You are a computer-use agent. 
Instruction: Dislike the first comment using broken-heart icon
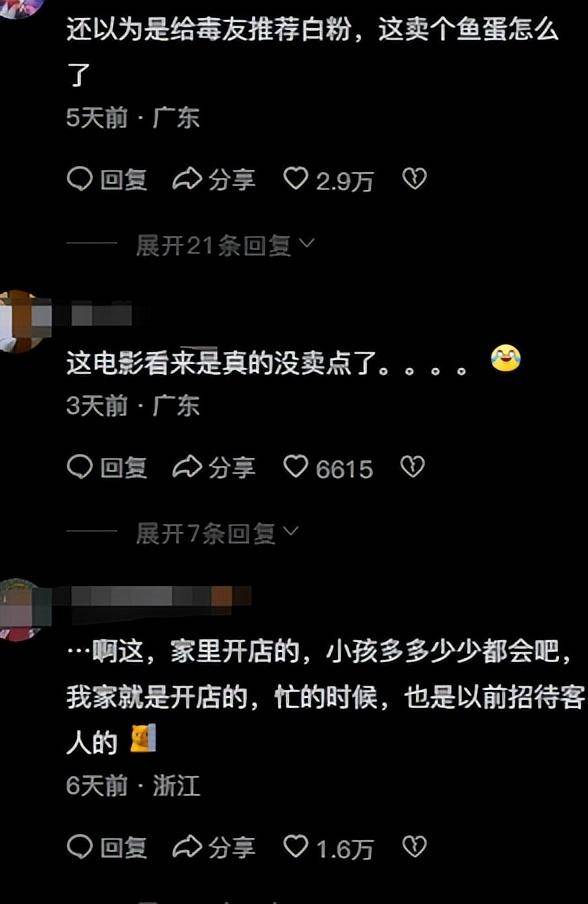click(414, 179)
